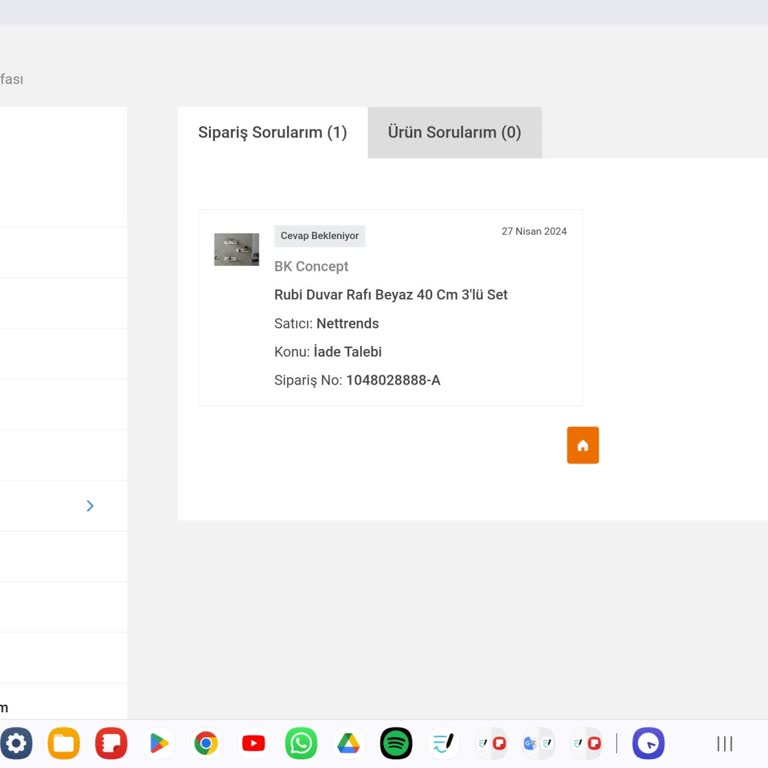Open Rubi Duvar Rafı product link

(391, 295)
